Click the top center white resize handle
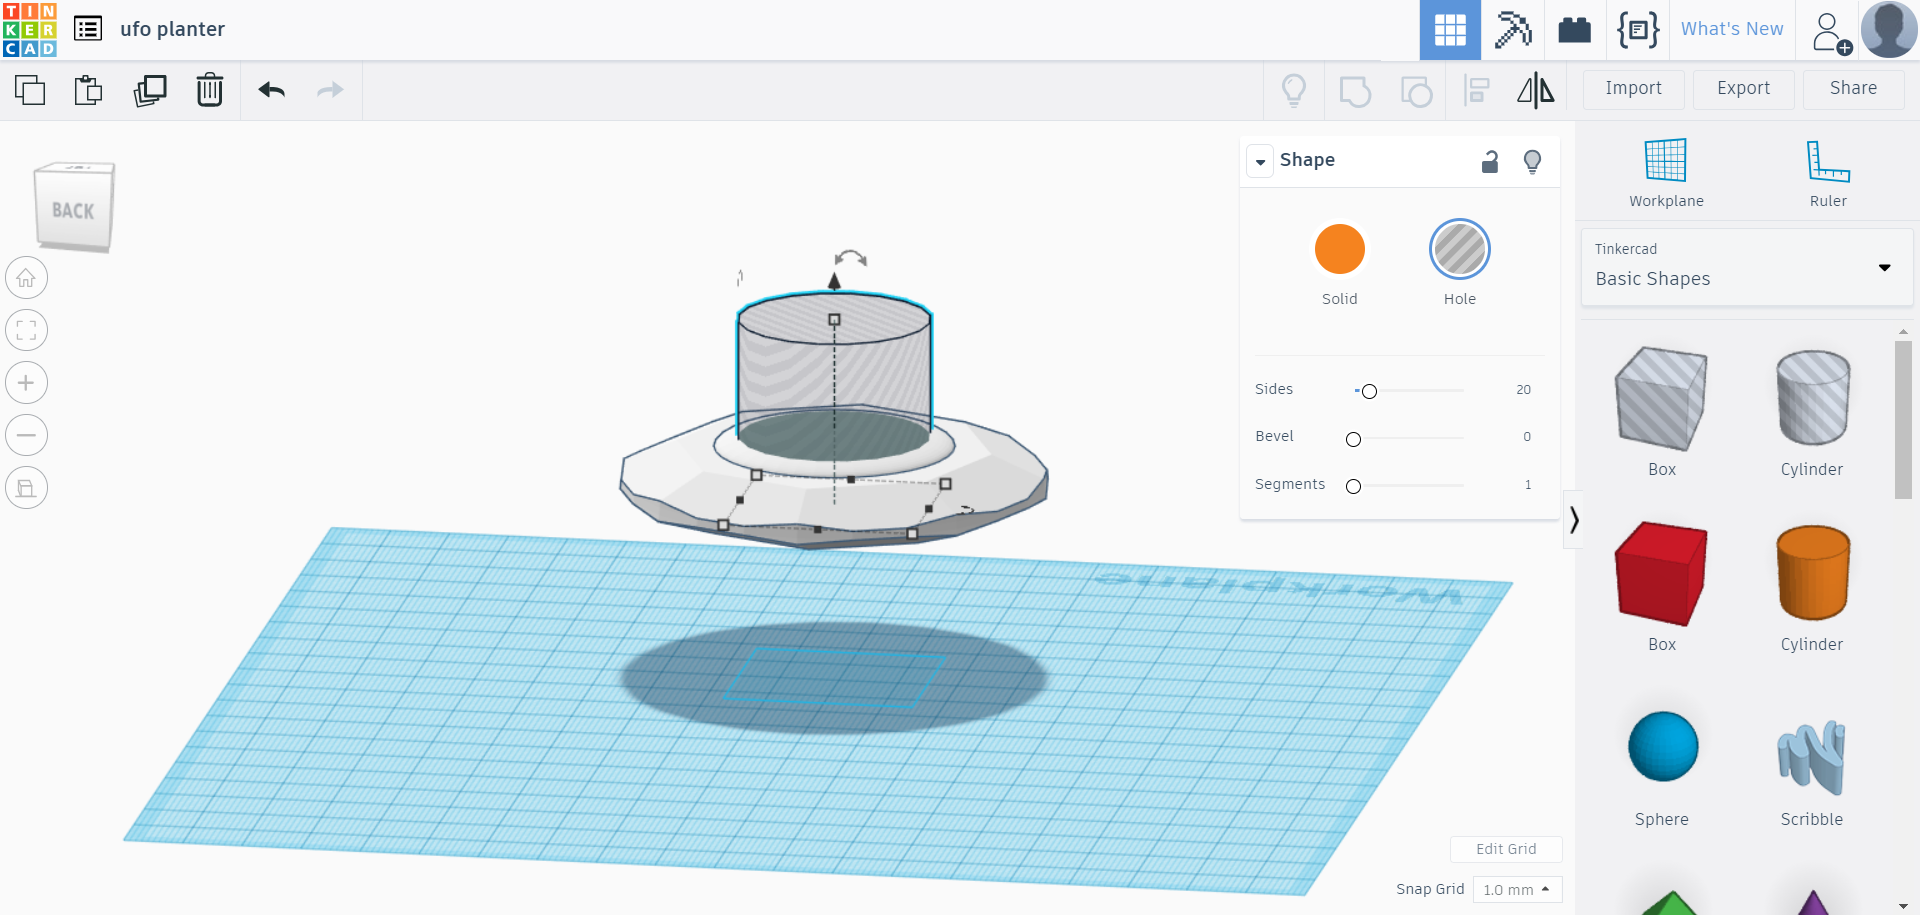This screenshot has width=1920, height=915. (x=834, y=320)
